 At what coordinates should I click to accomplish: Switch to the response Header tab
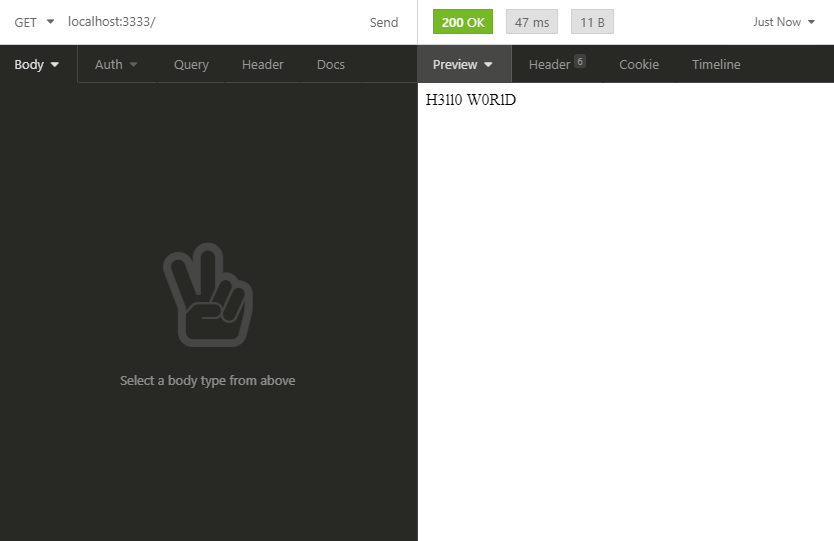coord(557,64)
